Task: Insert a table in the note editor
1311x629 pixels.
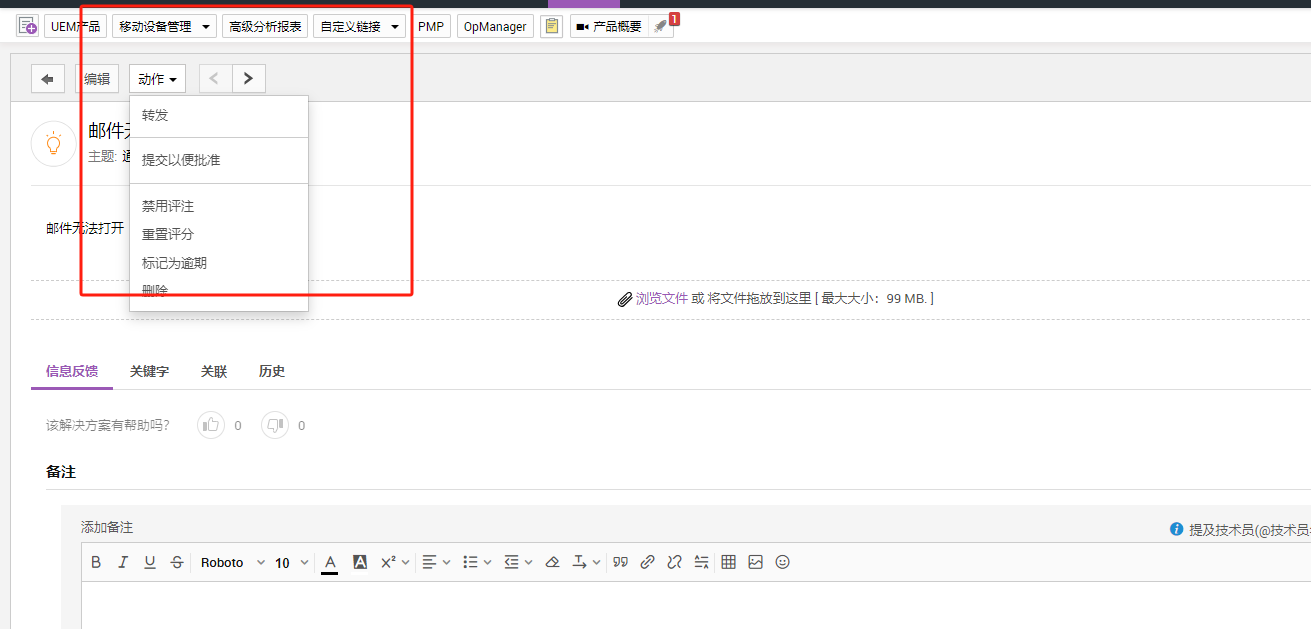Action: click(x=728, y=562)
